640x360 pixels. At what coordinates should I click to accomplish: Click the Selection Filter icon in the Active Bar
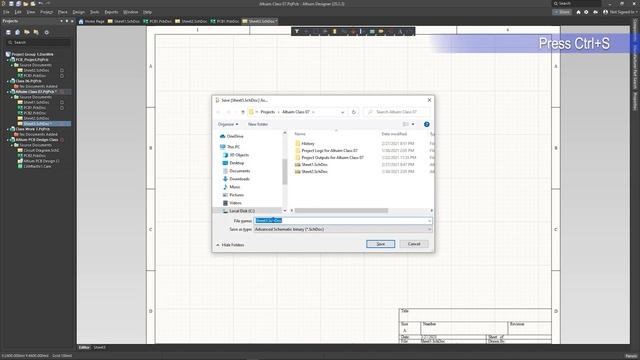point(297,31)
